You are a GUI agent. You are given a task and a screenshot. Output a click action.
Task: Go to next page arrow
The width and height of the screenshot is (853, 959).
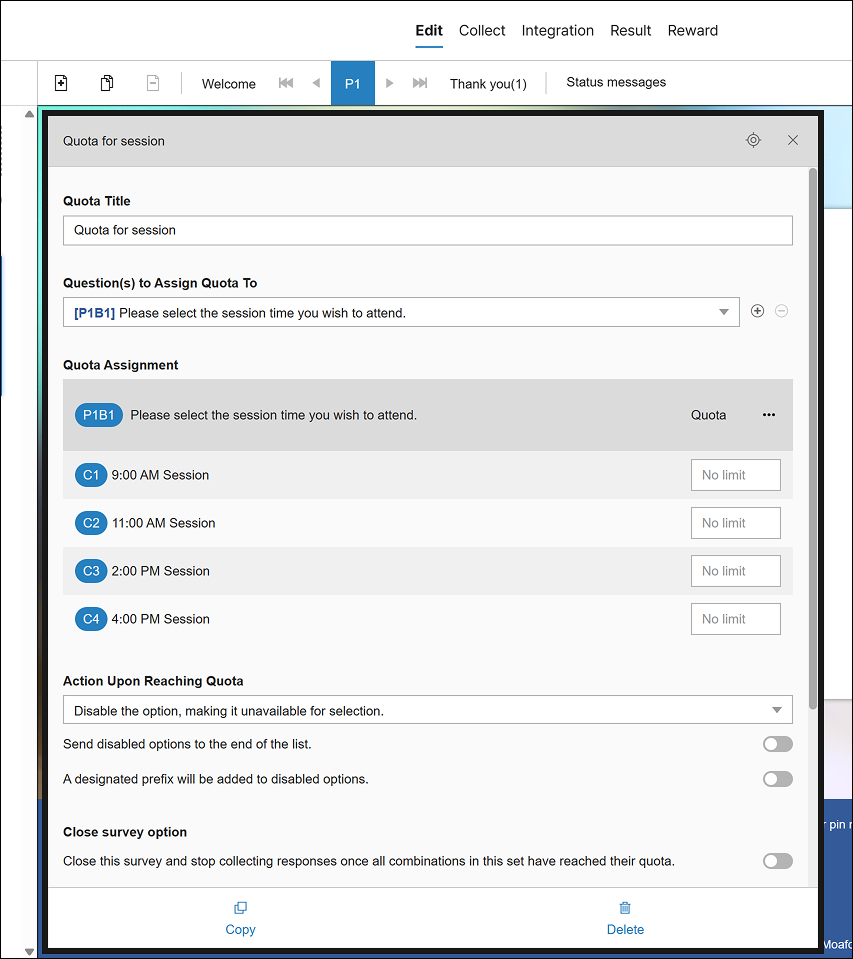[x=390, y=83]
